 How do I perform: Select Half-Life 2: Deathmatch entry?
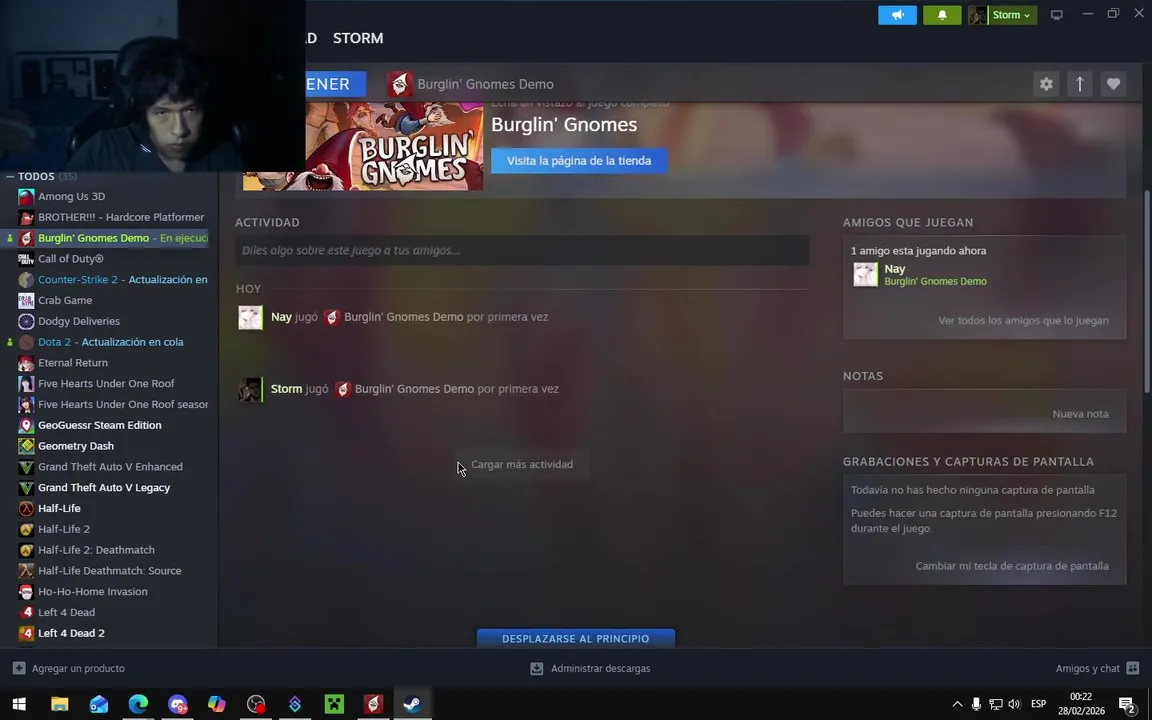click(x=96, y=550)
